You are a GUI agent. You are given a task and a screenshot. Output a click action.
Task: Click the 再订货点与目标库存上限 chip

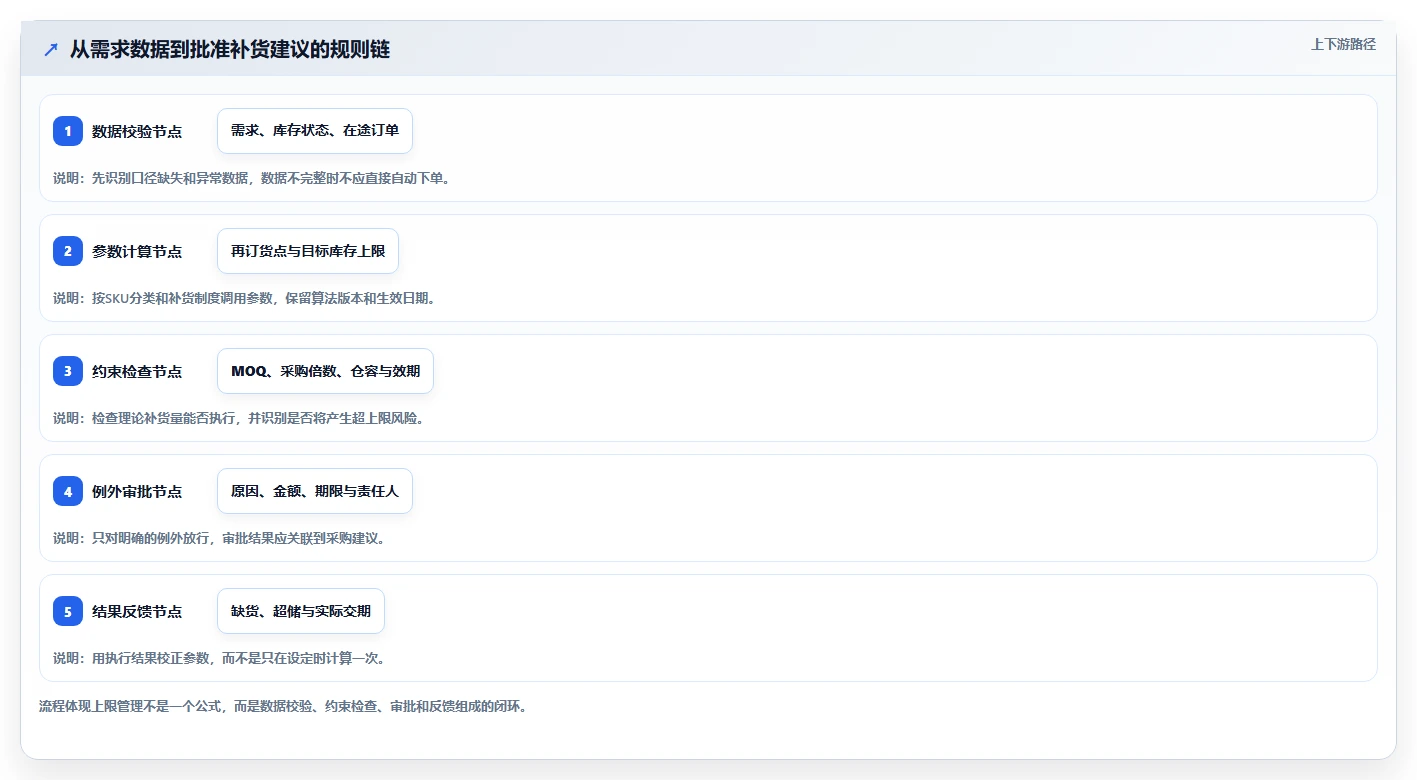coord(308,251)
